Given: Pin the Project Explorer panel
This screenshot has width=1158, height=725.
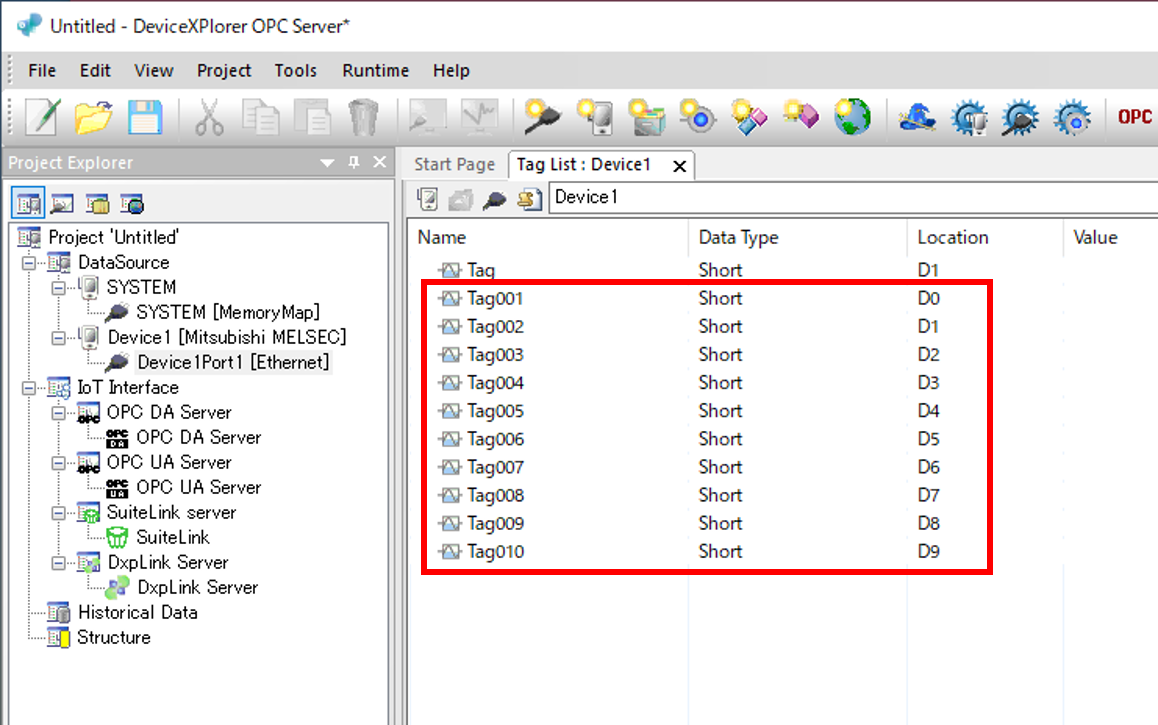Looking at the screenshot, I should [x=353, y=163].
